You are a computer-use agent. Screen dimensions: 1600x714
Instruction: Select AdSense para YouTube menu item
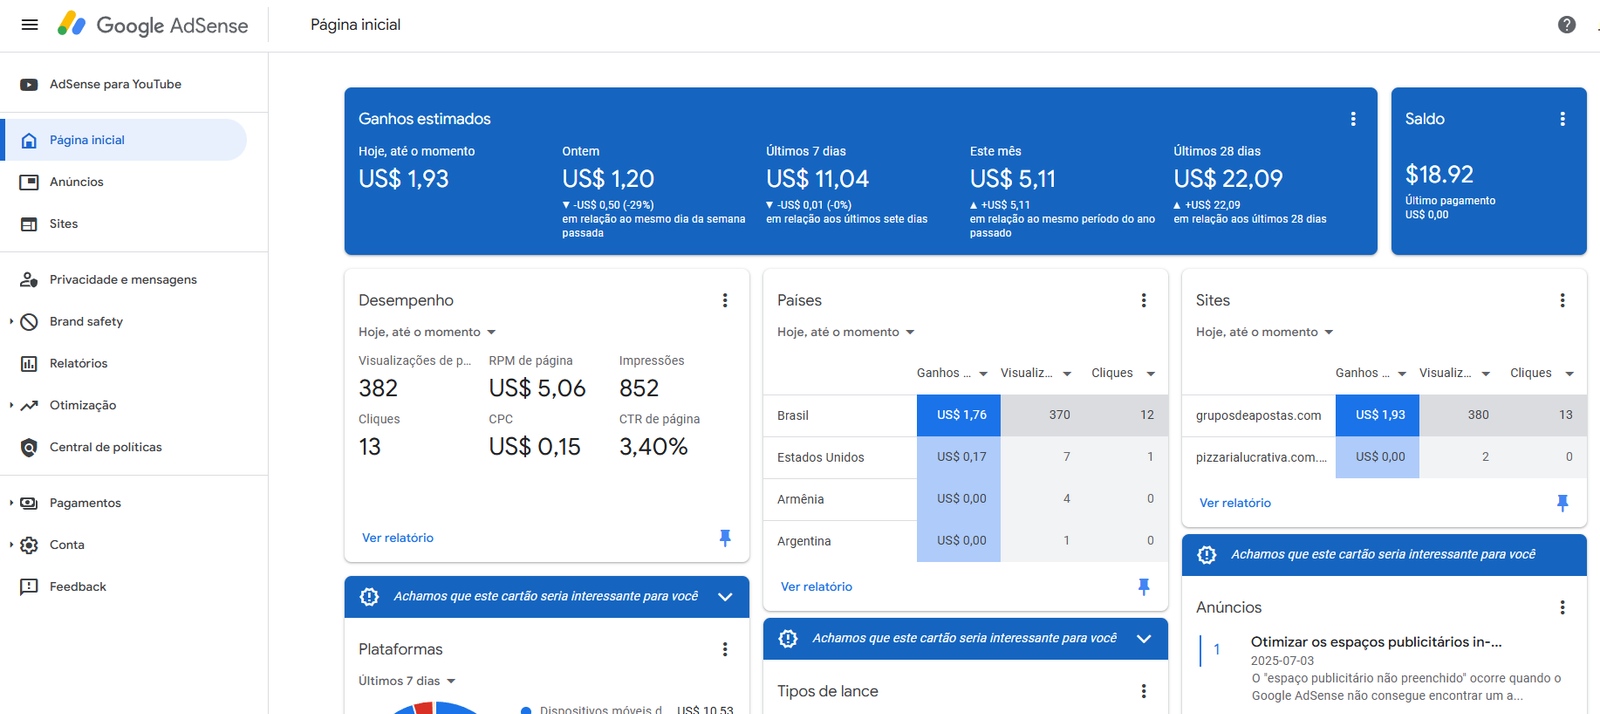click(x=116, y=85)
